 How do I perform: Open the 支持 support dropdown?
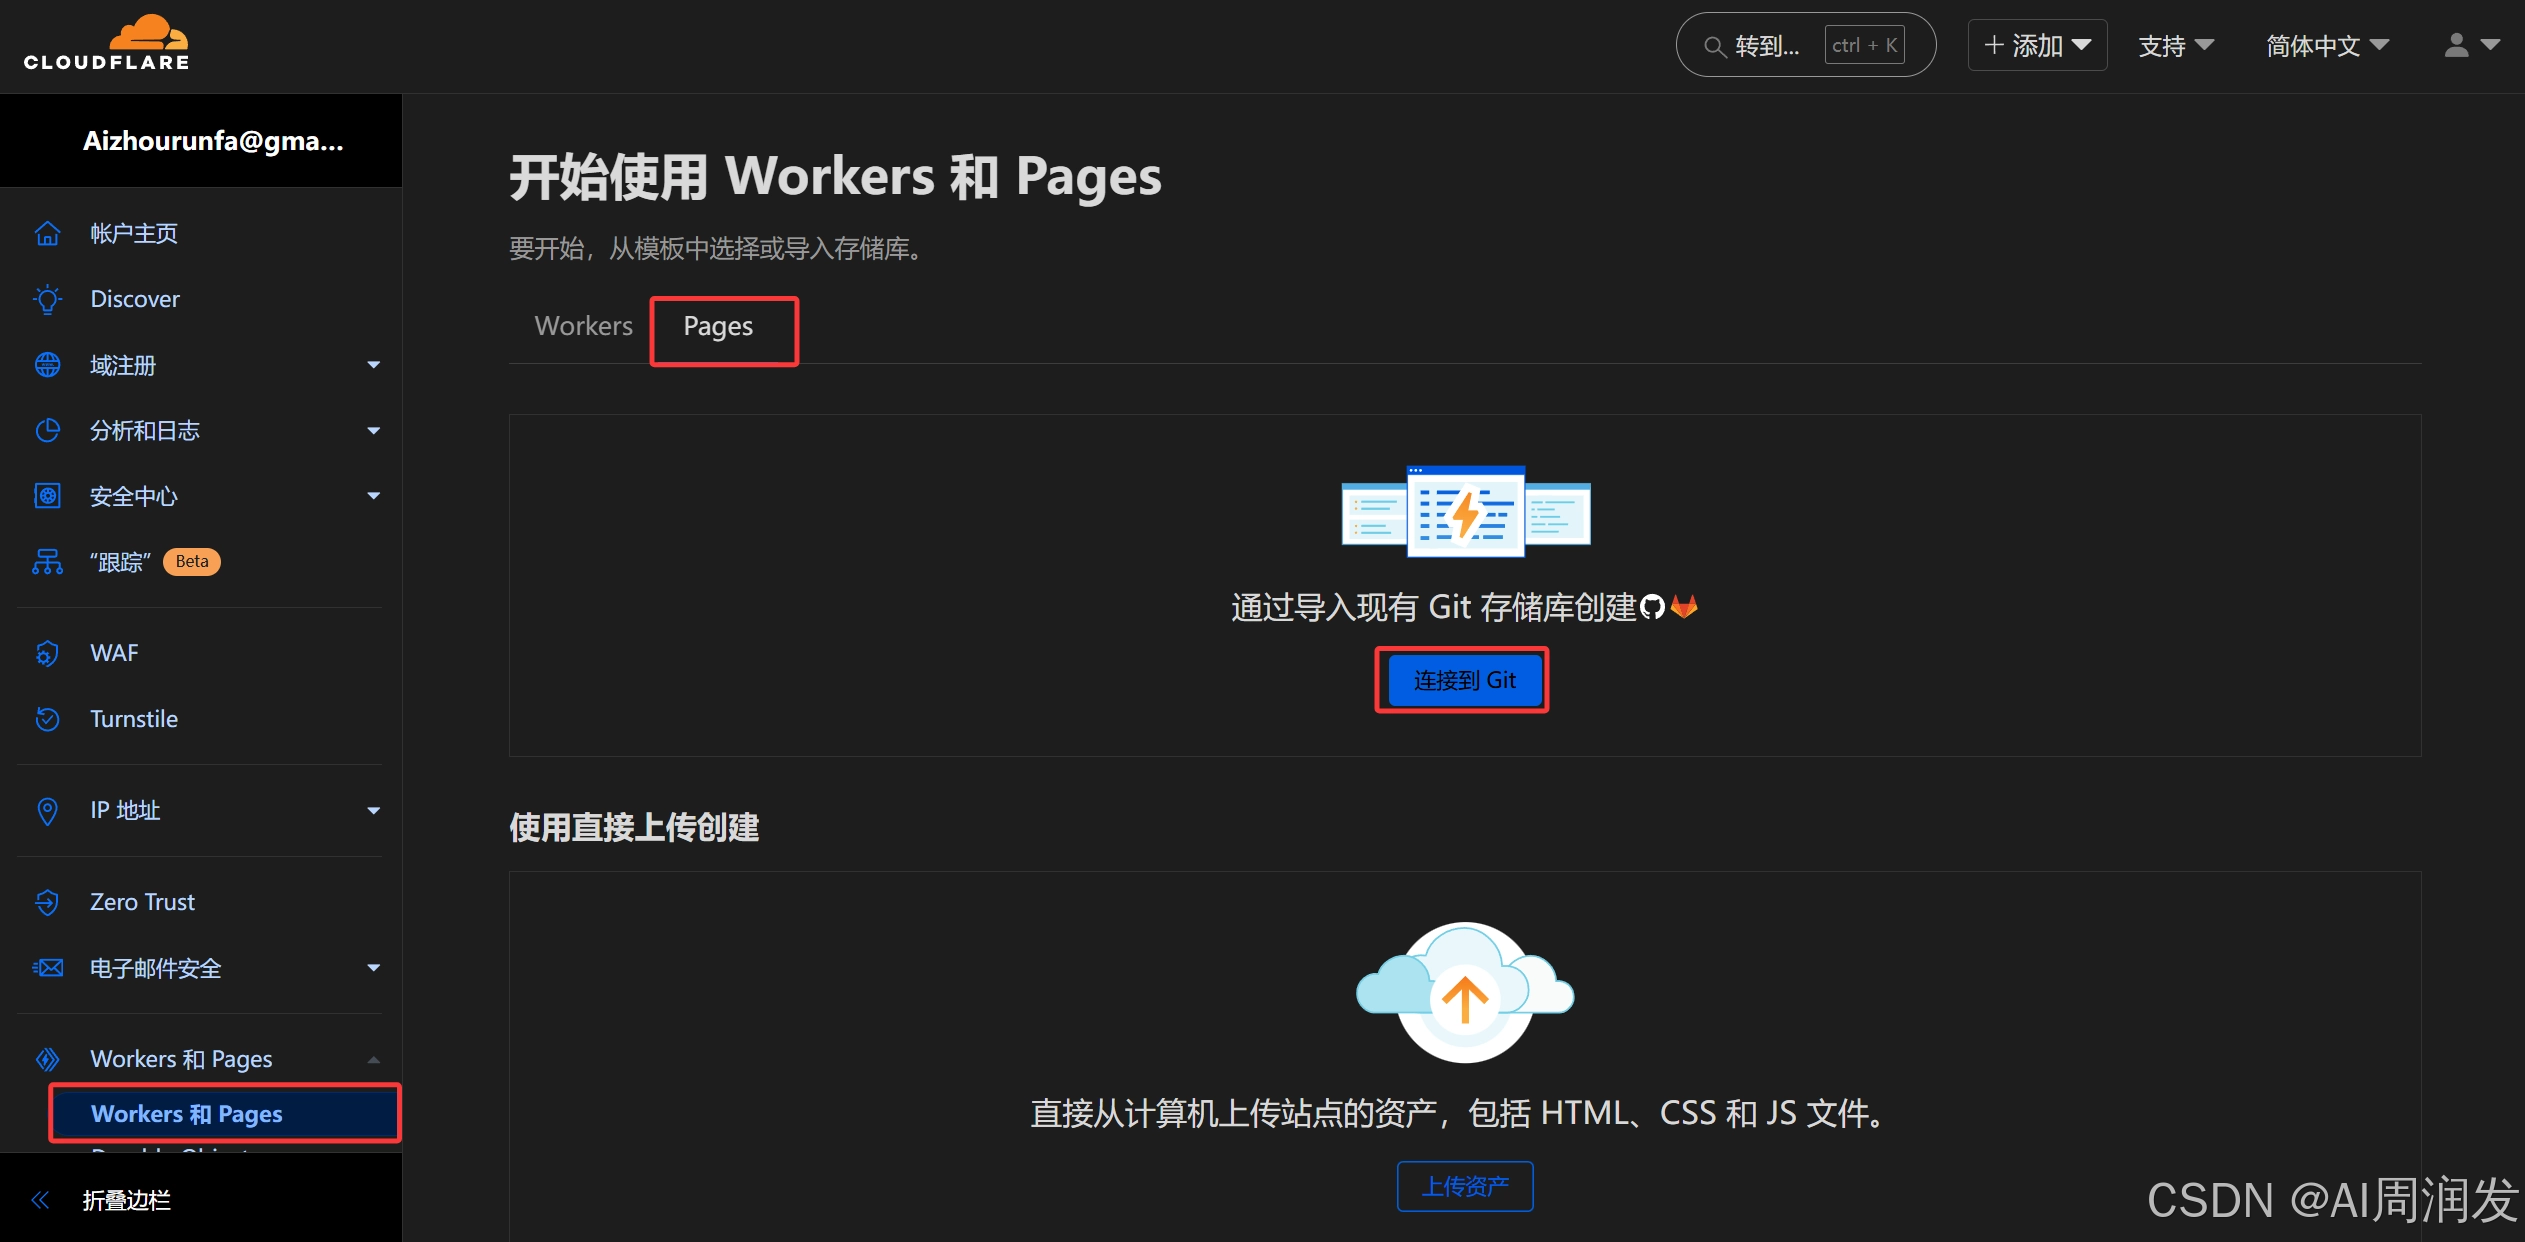[2175, 45]
